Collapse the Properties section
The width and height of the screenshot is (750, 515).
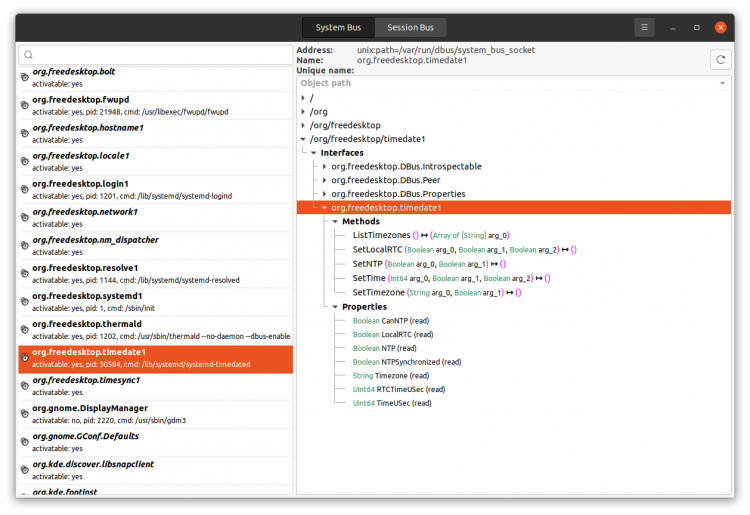click(334, 307)
